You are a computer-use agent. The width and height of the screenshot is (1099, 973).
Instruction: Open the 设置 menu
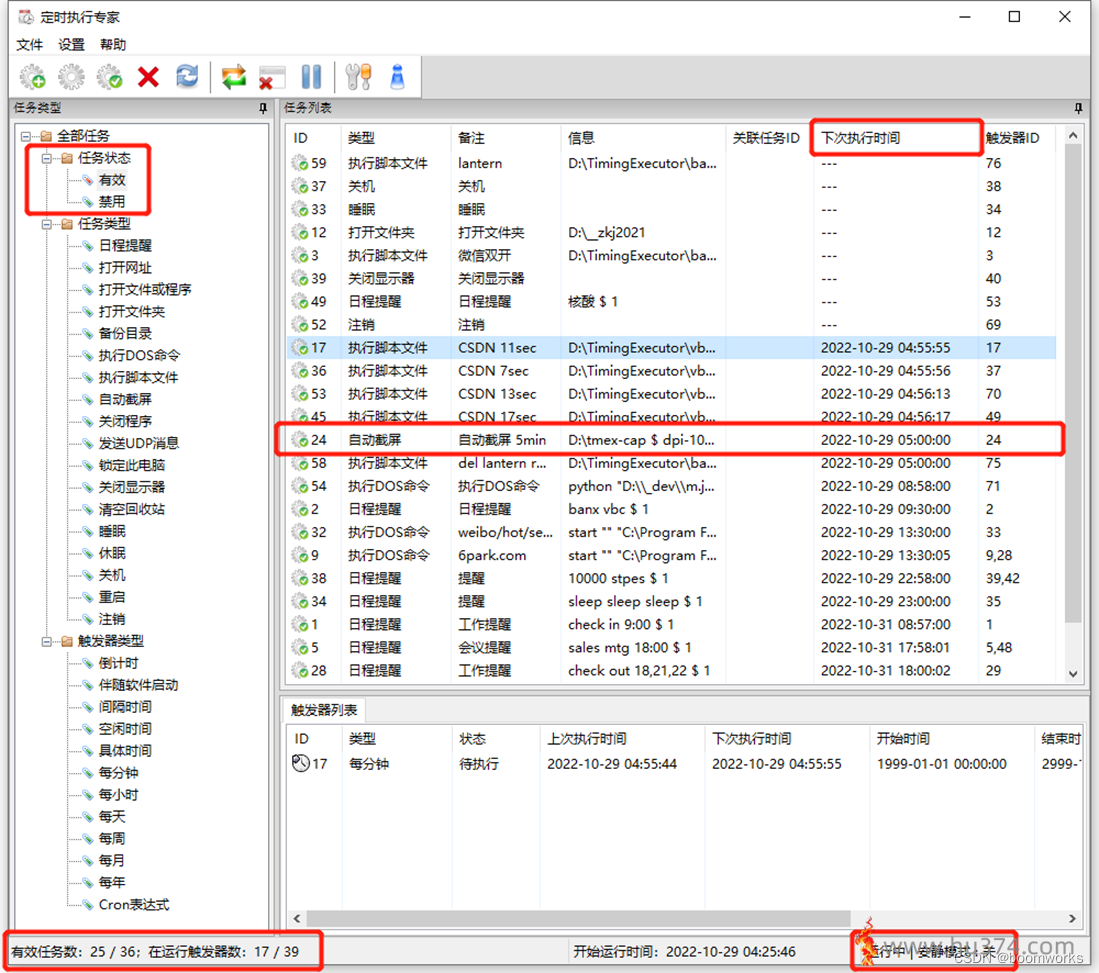point(71,45)
